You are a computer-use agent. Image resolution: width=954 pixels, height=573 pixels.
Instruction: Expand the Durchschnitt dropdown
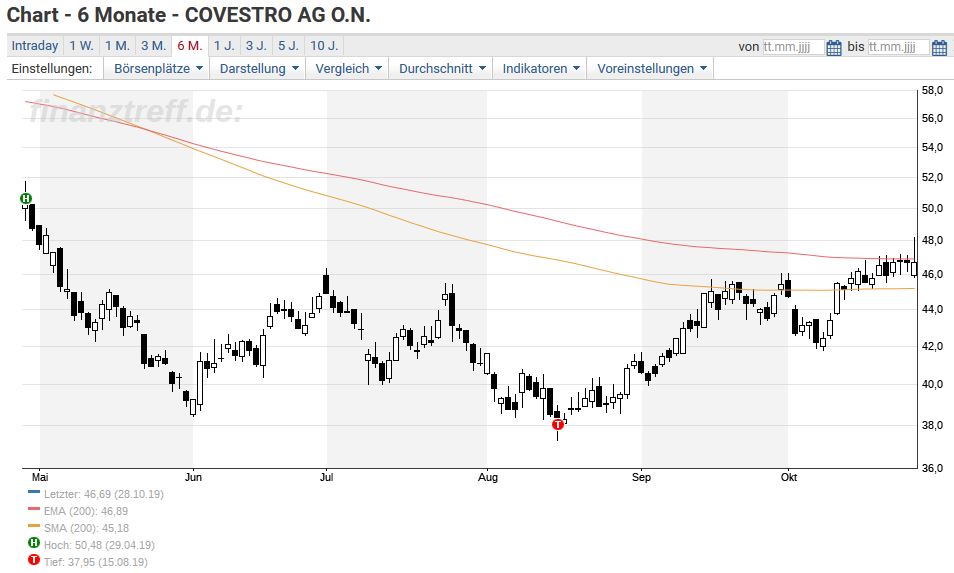click(442, 69)
